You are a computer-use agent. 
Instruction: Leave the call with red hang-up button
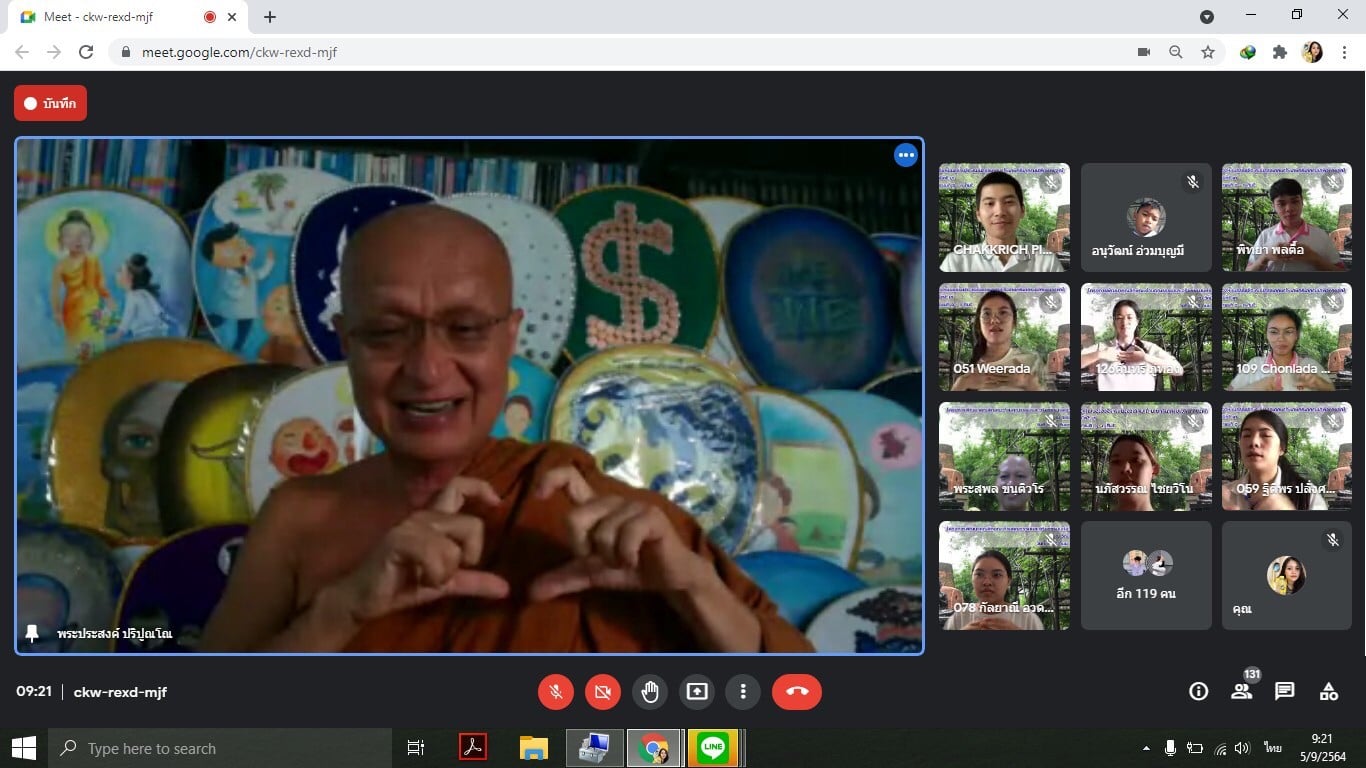pyautogui.click(x=796, y=691)
